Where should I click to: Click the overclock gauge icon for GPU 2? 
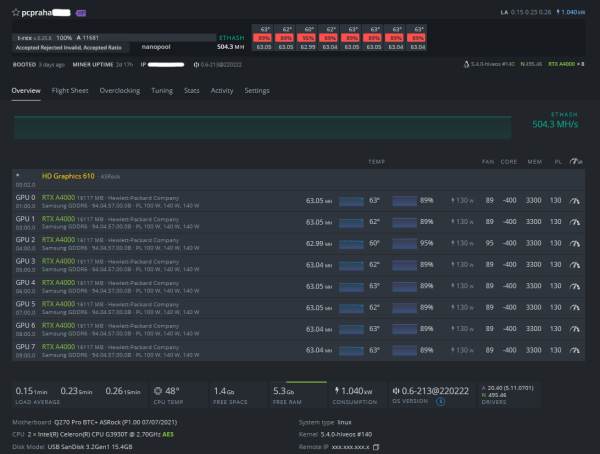(x=574, y=242)
